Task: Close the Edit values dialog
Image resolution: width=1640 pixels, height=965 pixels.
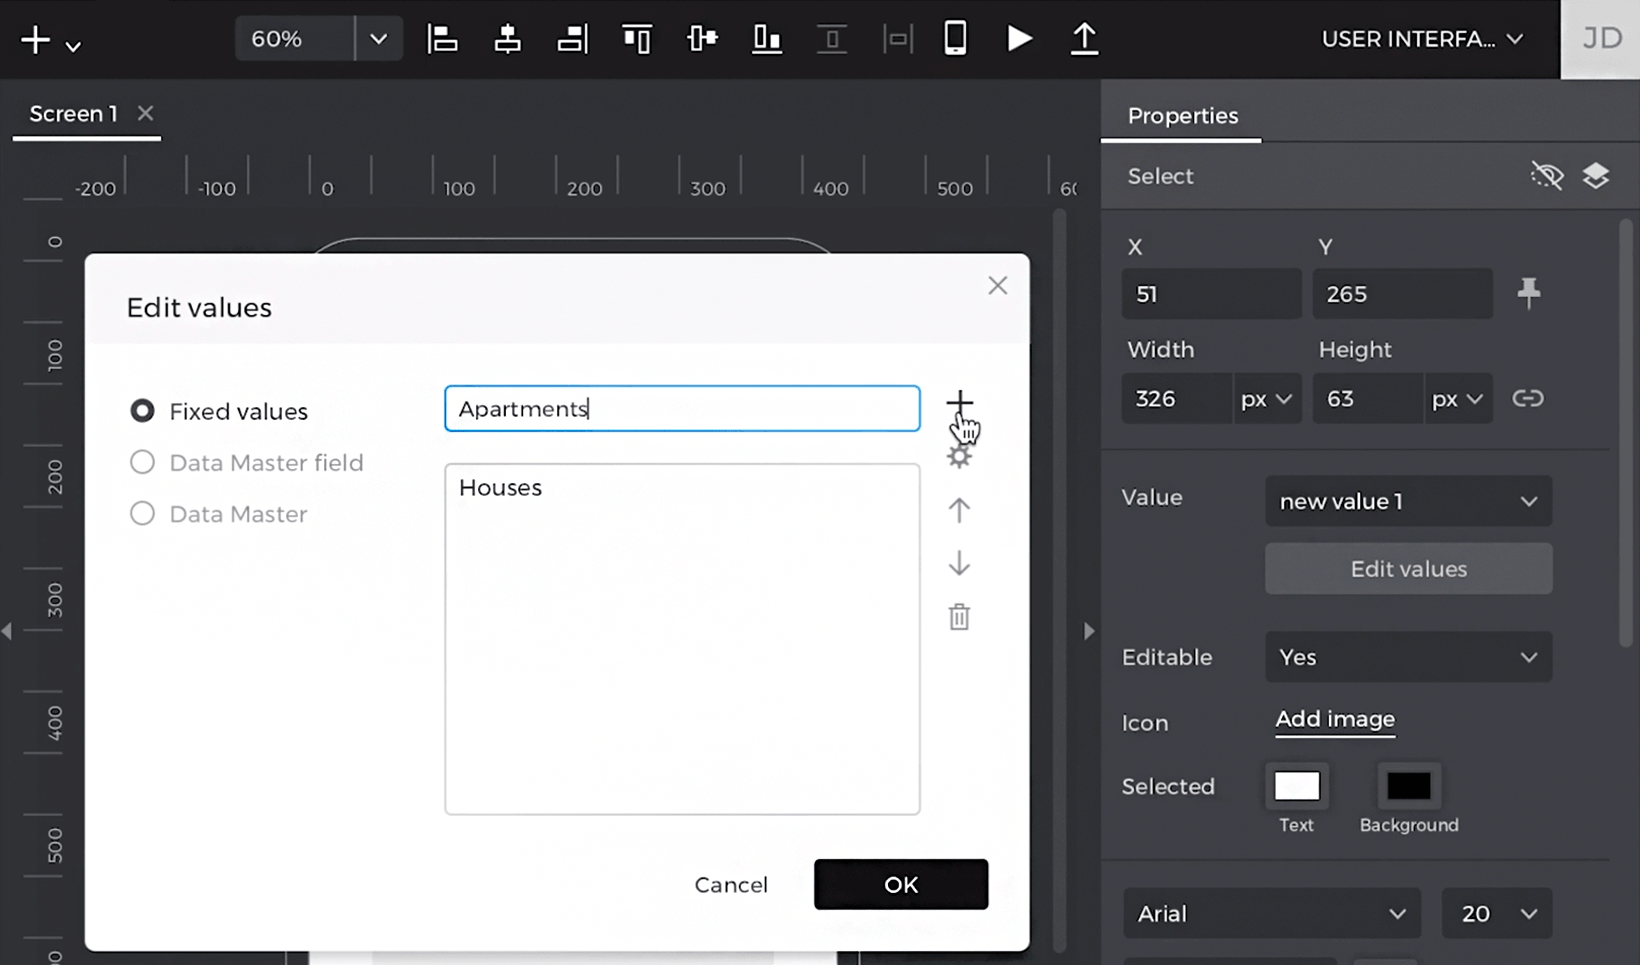Action: point(997,286)
